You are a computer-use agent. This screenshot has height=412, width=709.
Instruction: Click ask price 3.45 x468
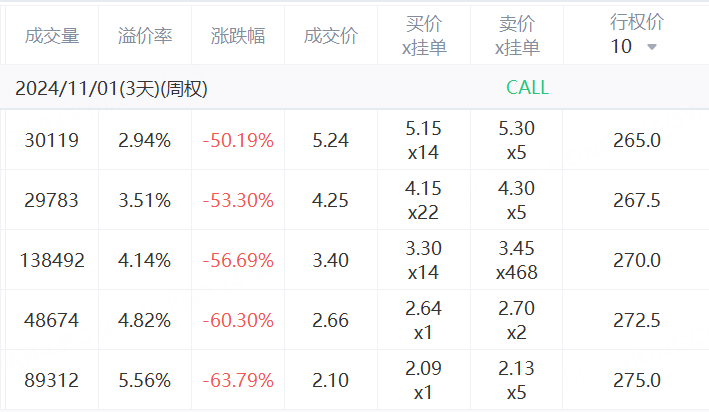[517, 260]
